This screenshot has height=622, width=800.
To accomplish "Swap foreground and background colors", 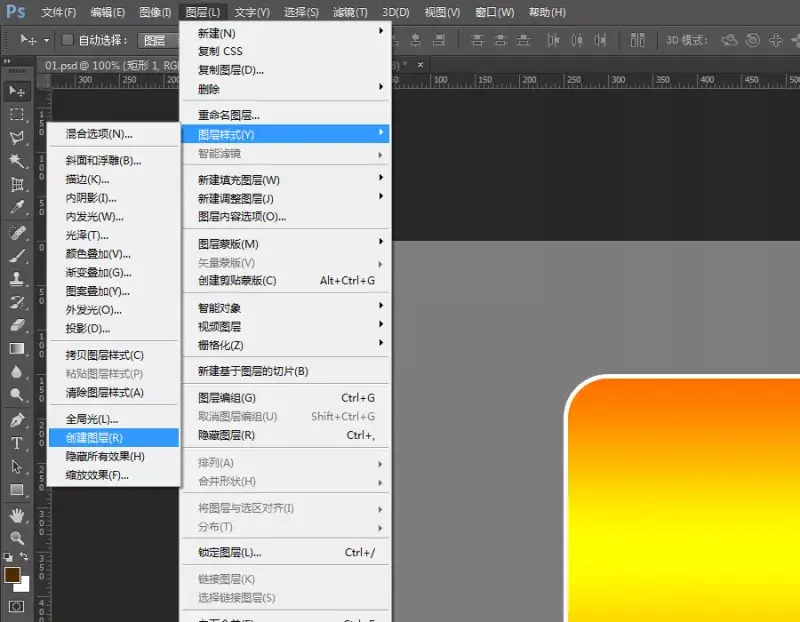I will point(24,556).
